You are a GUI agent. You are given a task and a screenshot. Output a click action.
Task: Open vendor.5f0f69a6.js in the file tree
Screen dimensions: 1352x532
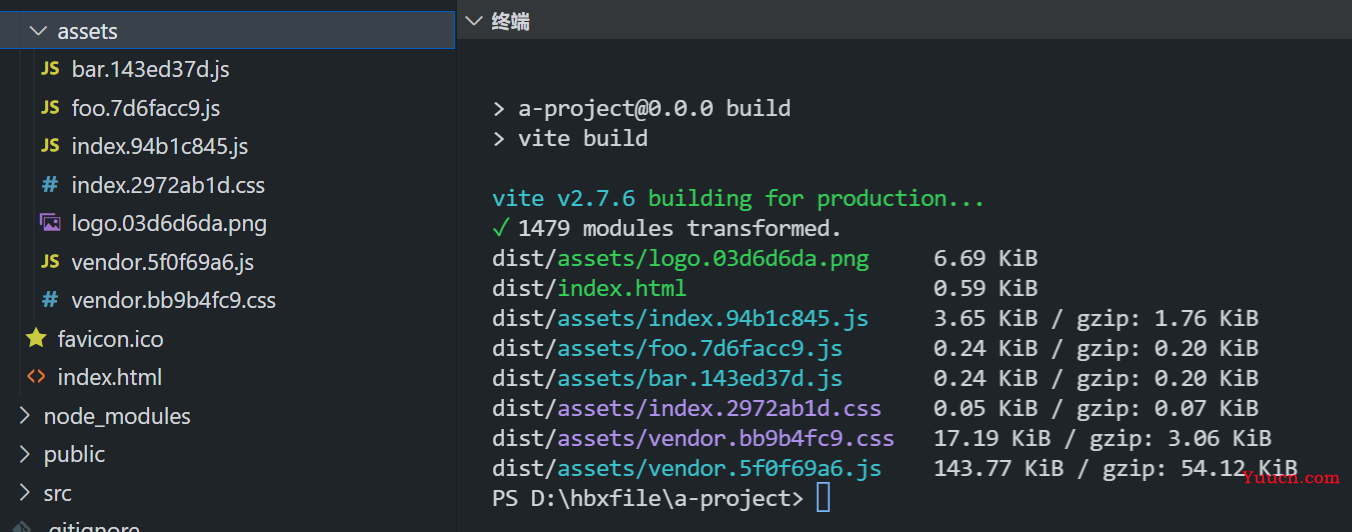(163, 263)
